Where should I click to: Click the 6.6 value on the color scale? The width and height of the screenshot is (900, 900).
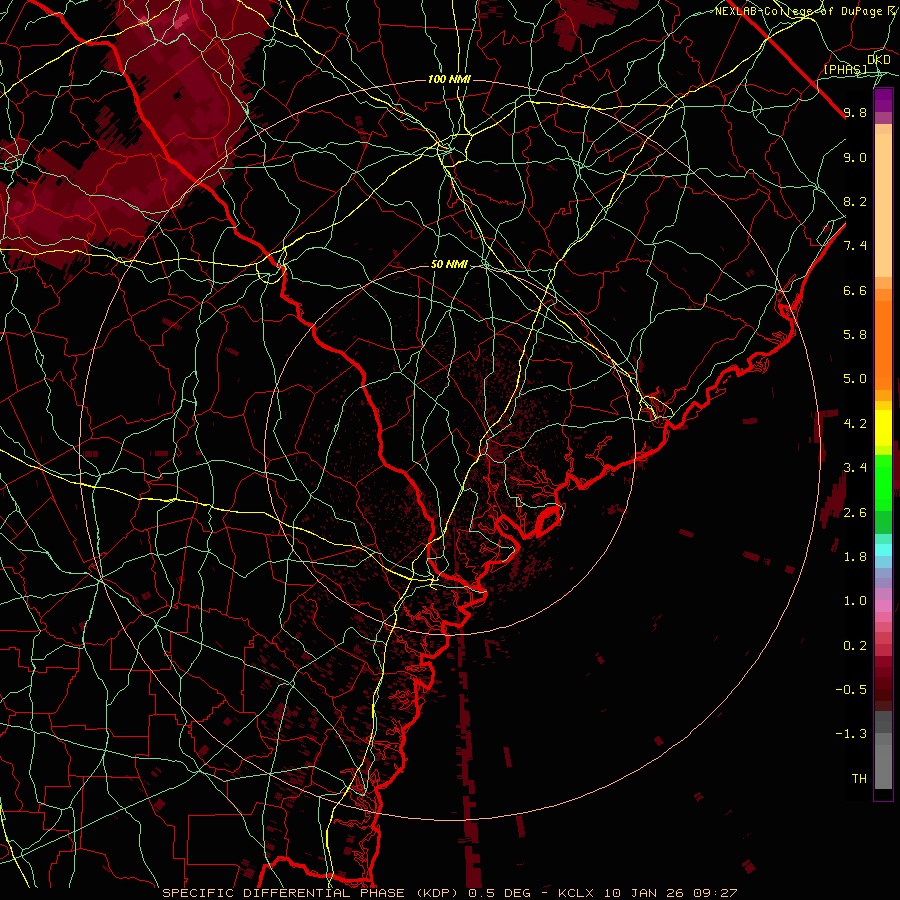[x=855, y=291]
